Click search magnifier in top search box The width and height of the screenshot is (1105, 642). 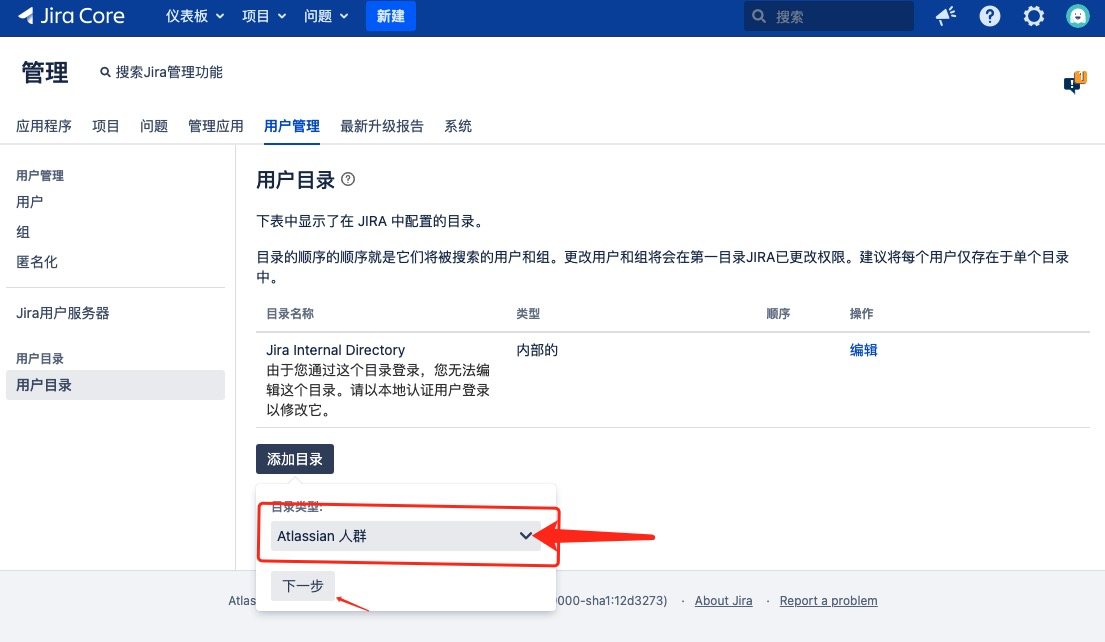759,16
